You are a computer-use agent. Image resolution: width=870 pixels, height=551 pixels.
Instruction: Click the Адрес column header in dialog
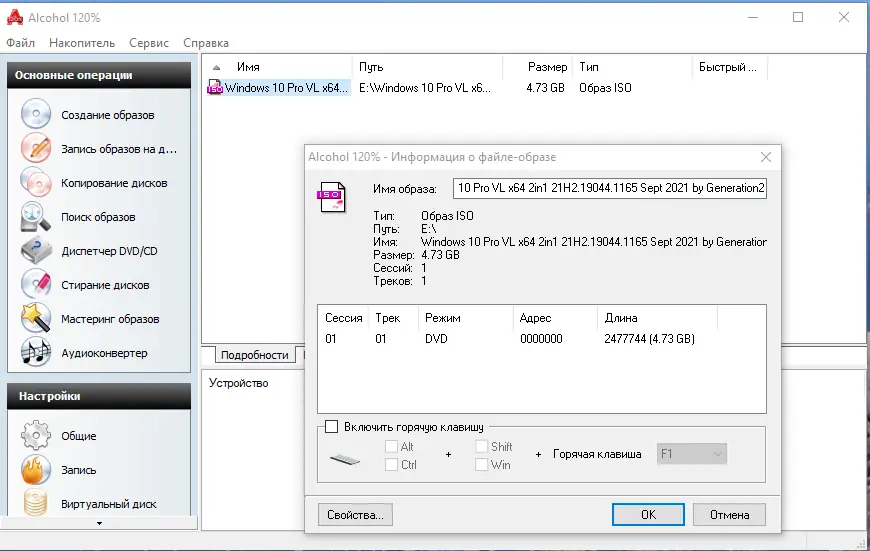pos(555,318)
